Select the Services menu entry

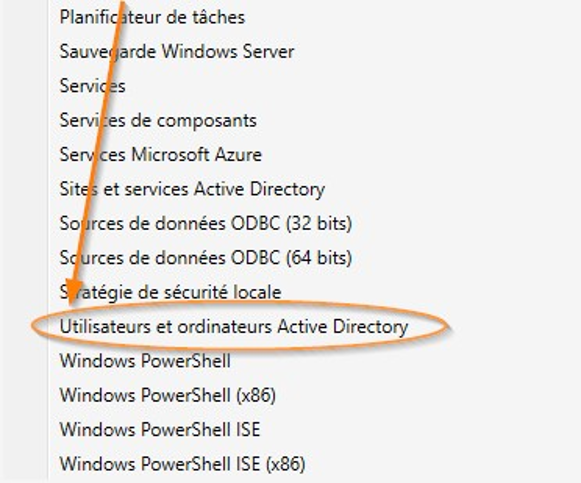coord(93,86)
